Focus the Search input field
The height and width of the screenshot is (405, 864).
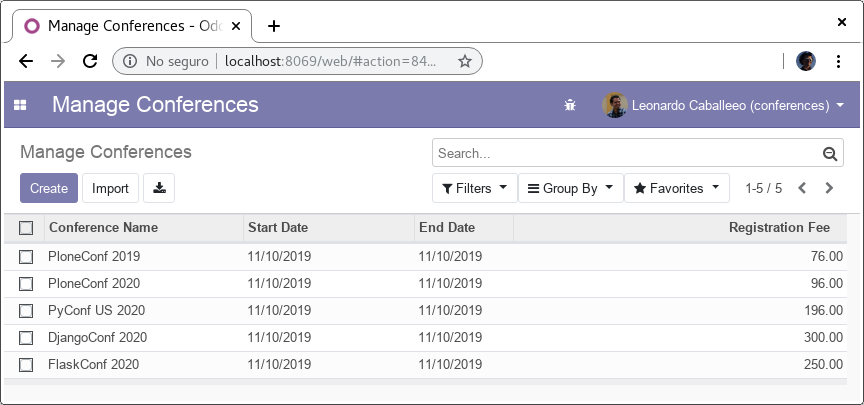(x=625, y=154)
